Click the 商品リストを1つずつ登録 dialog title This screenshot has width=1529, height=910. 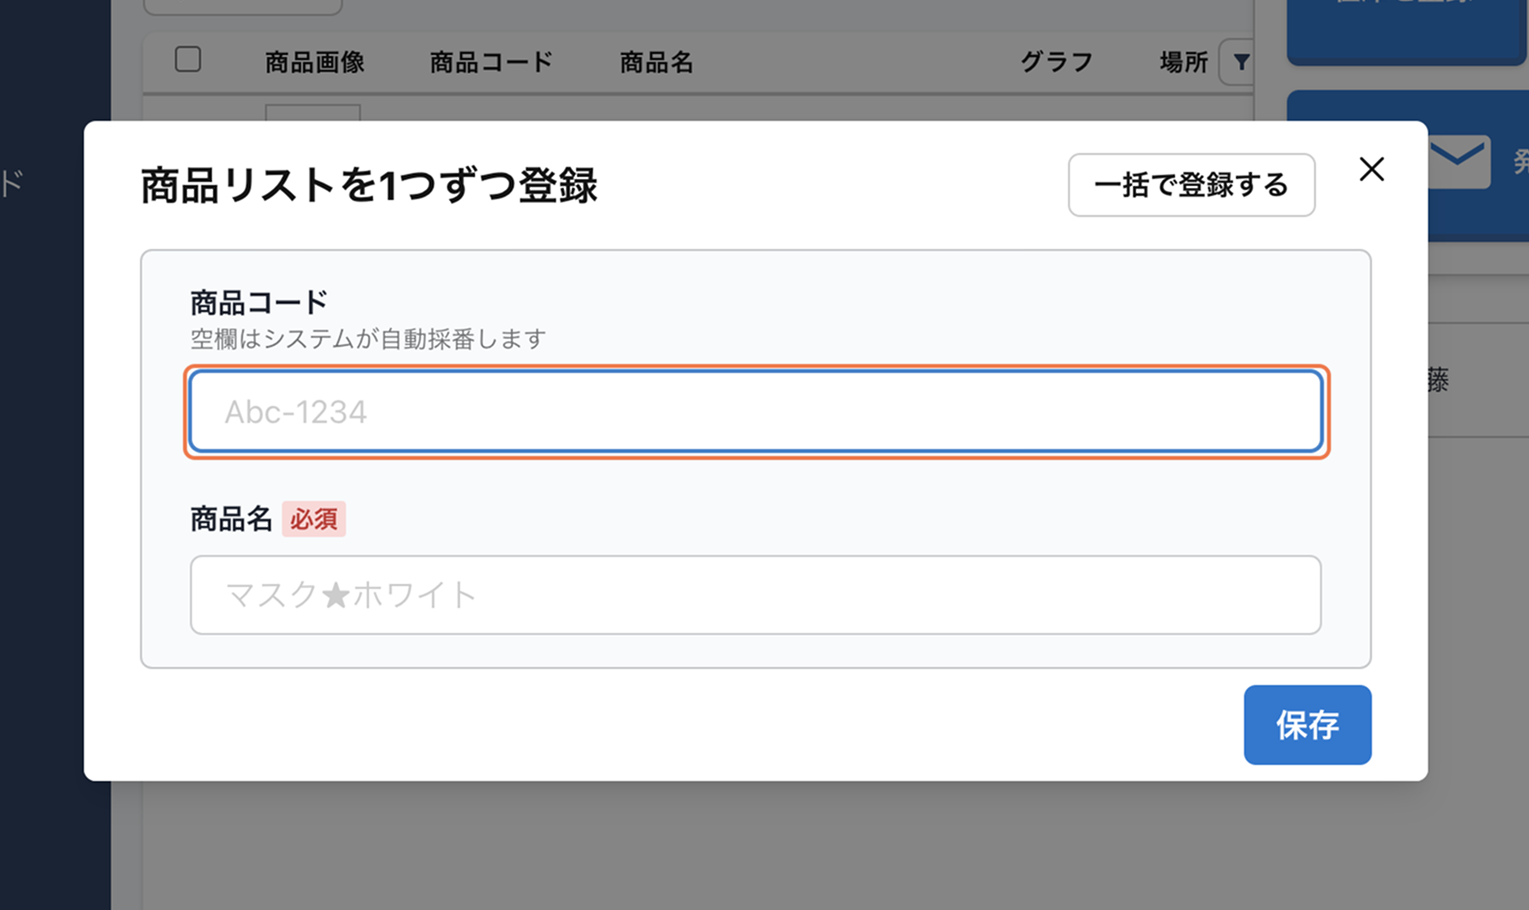coord(368,186)
